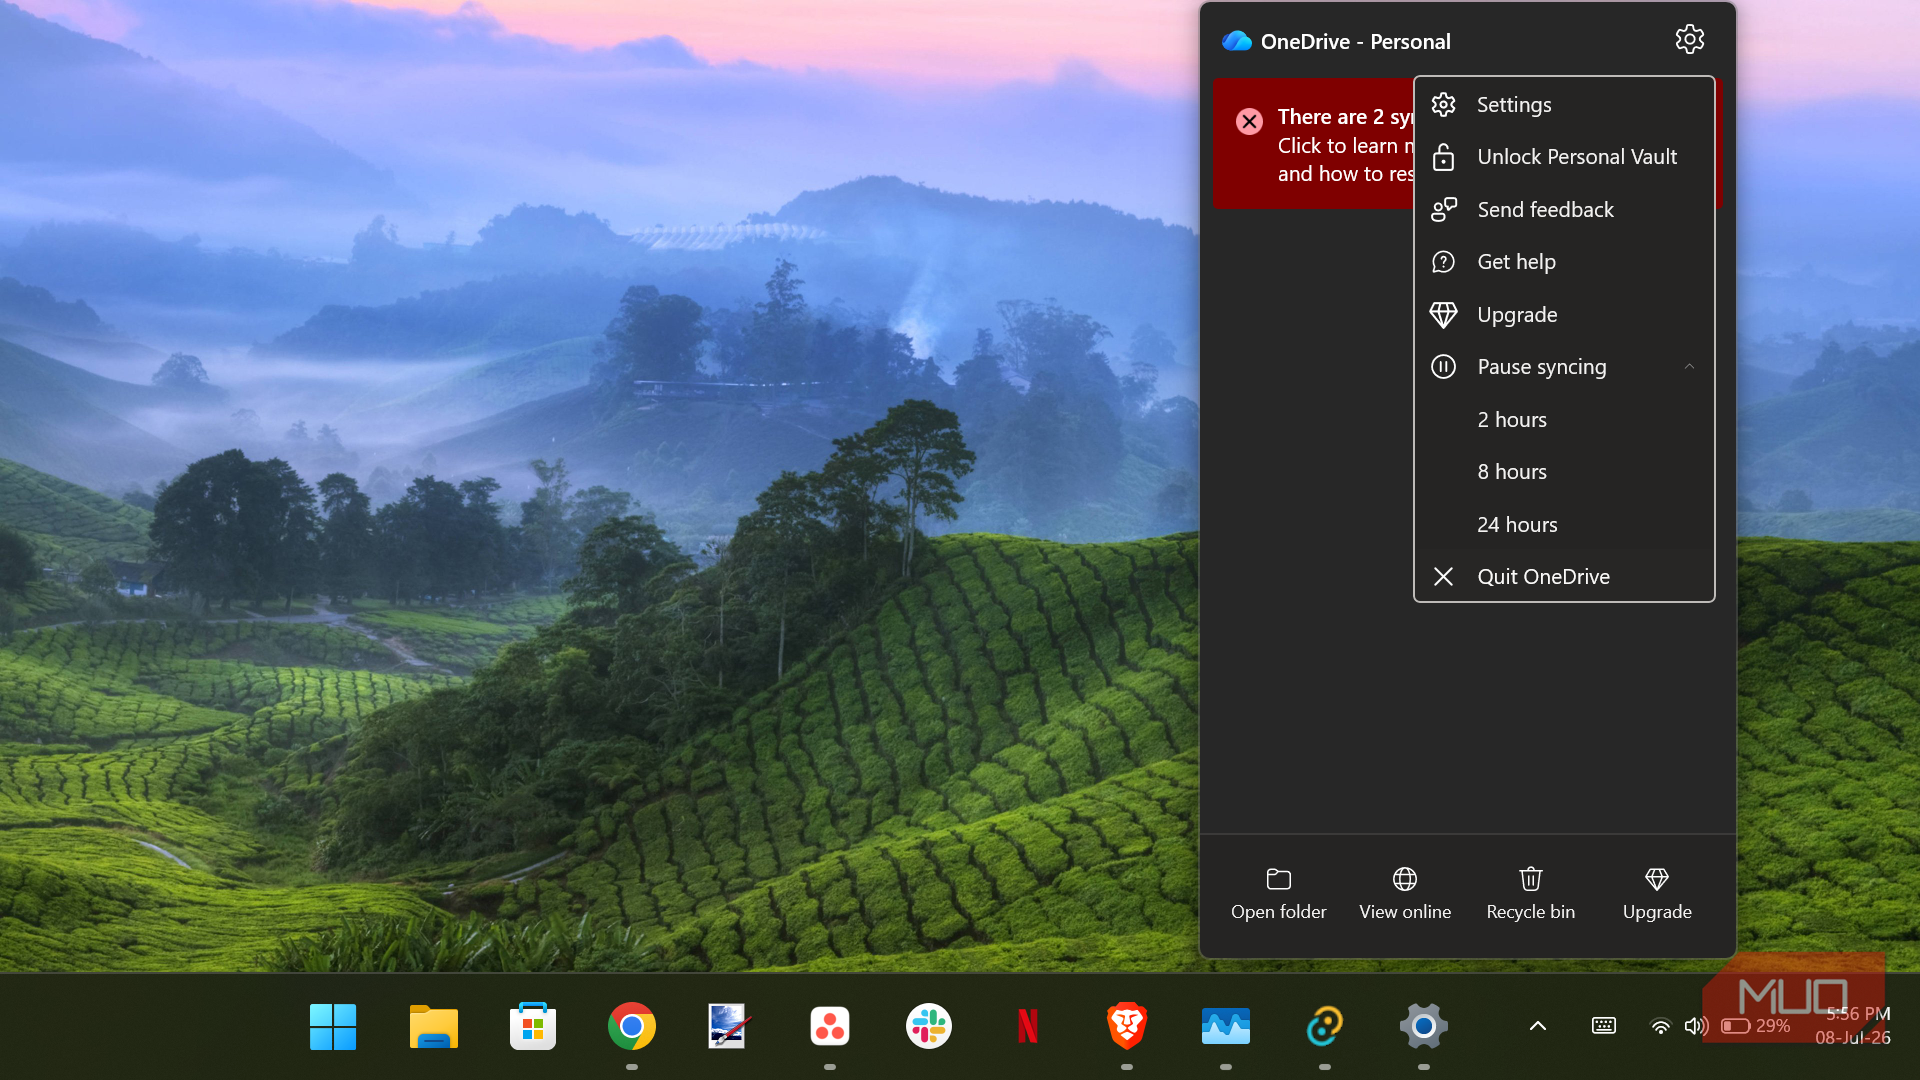Open the Asana red dots taskbar app
The image size is (1920, 1080).
click(830, 1026)
